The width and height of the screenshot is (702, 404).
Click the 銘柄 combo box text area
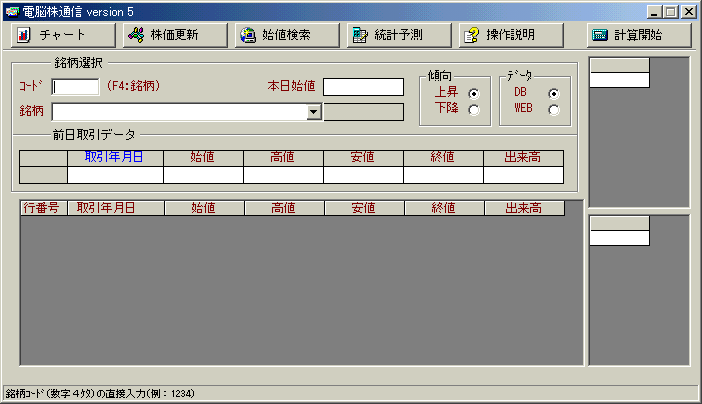coord(180,112)
